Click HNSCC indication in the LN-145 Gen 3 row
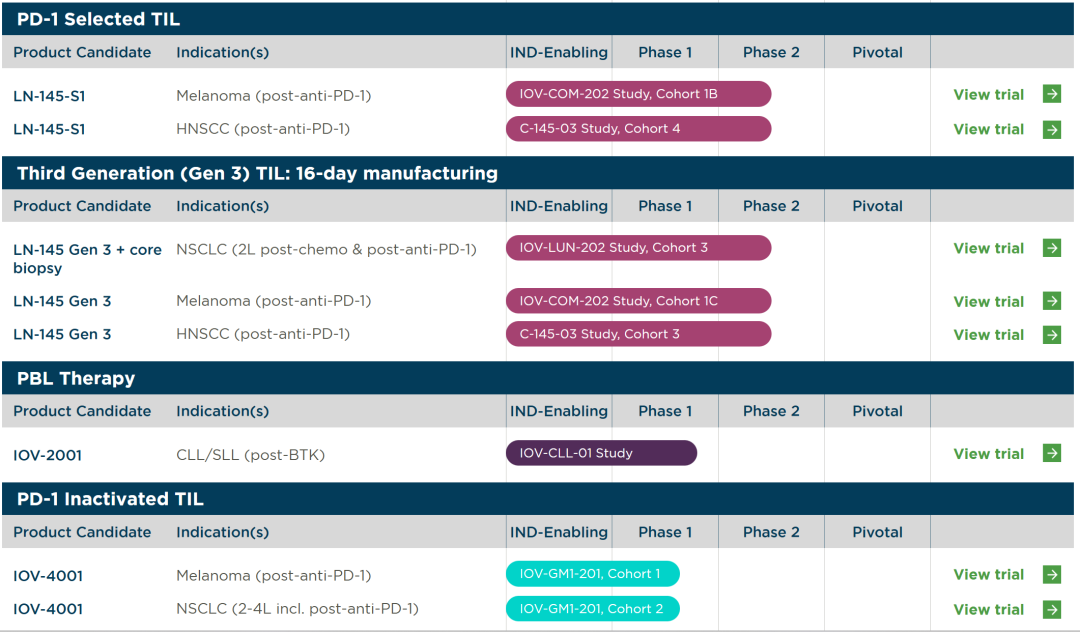 click(263, 334)
